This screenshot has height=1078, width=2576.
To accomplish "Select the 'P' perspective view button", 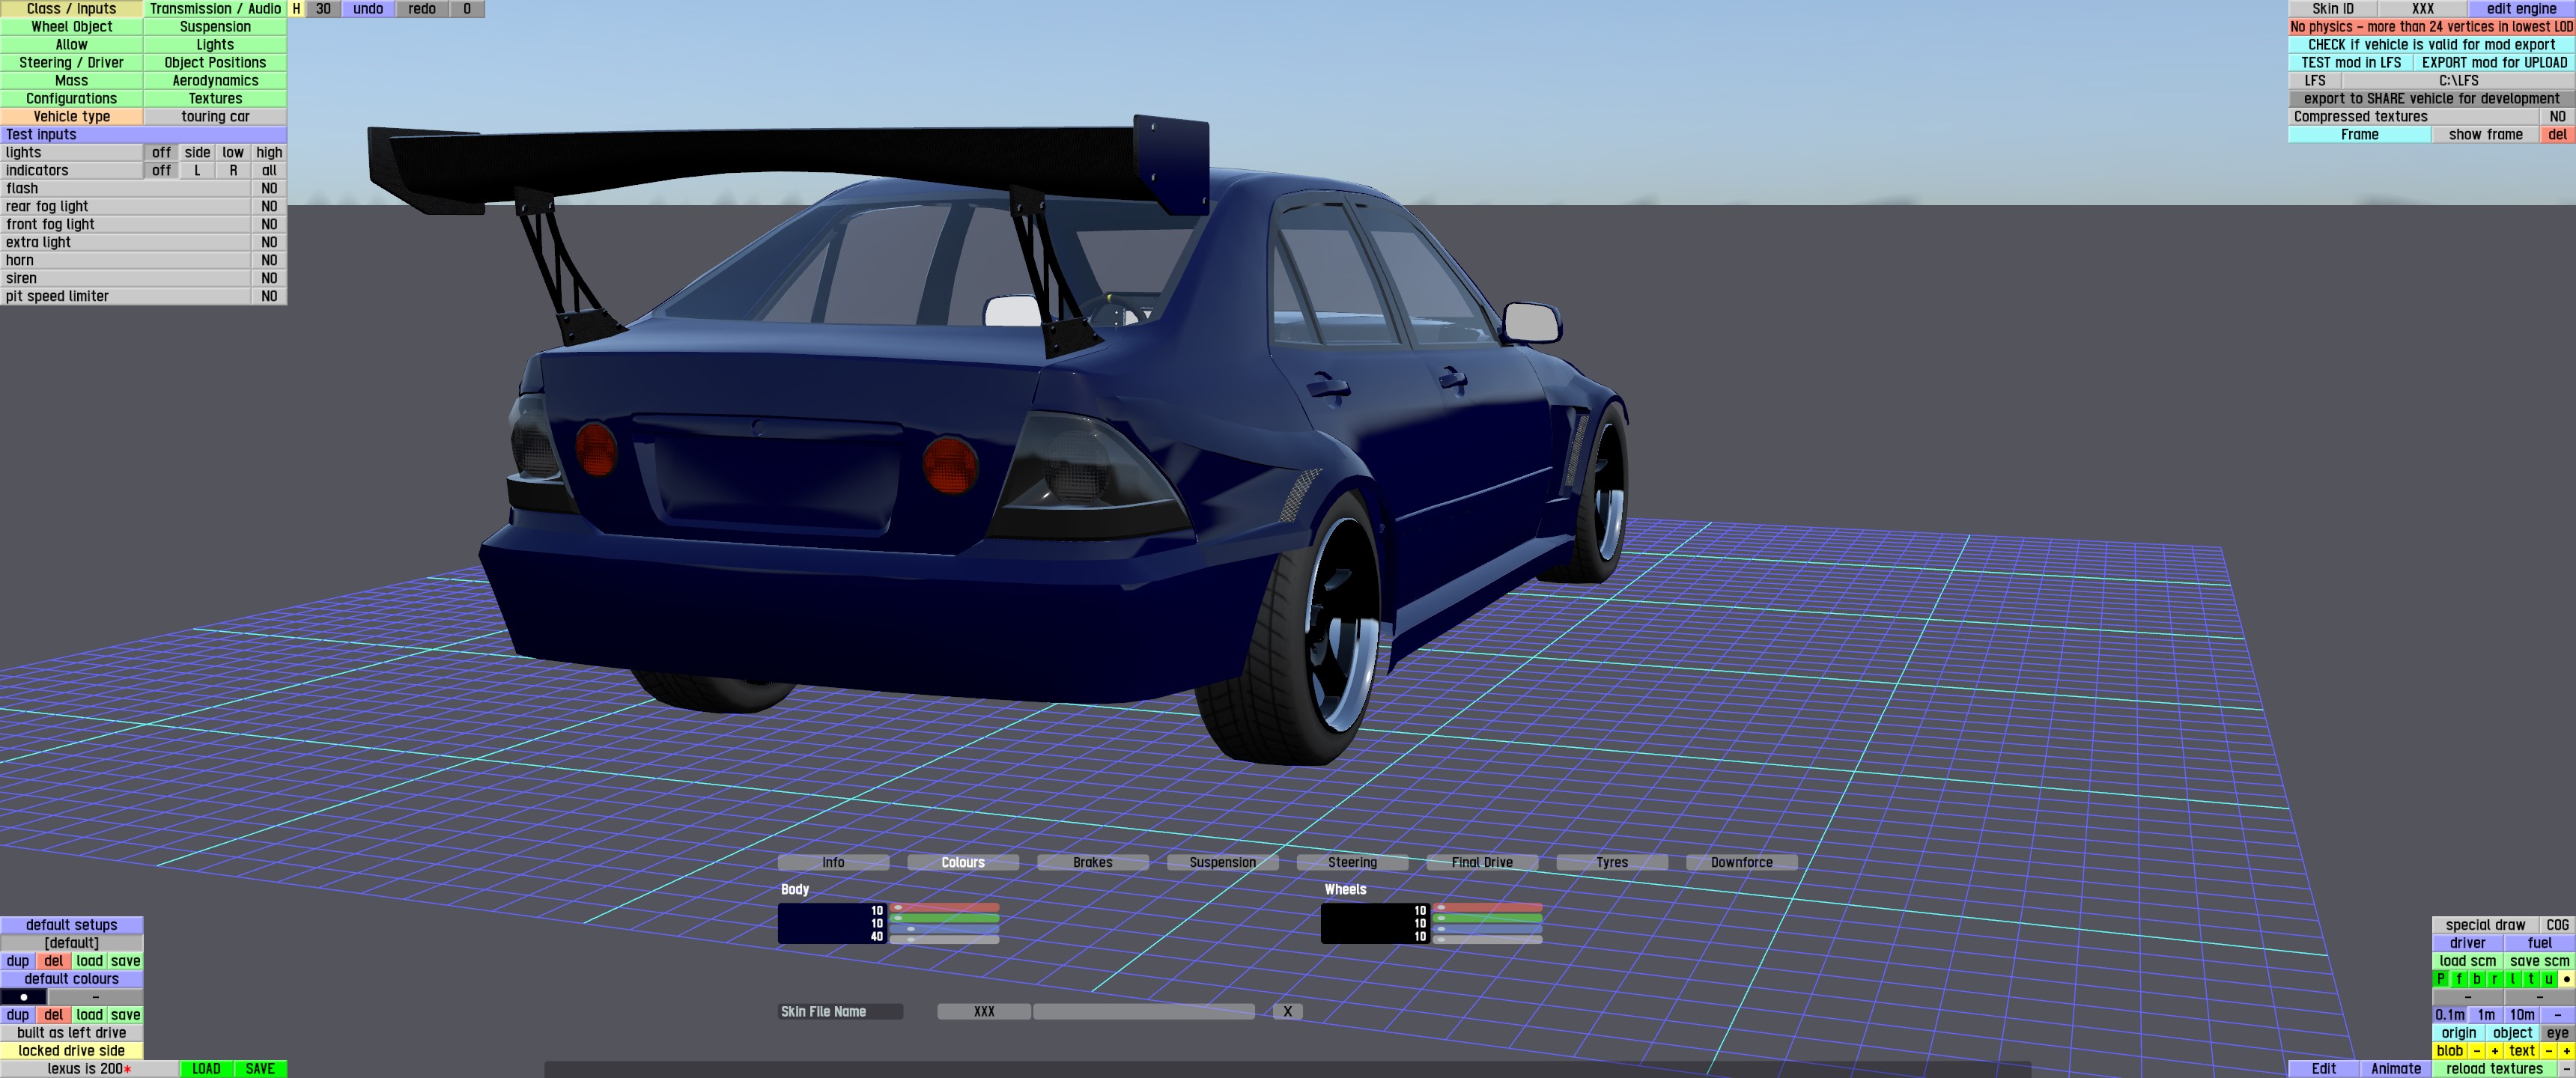I will [x=2441, y=979].
